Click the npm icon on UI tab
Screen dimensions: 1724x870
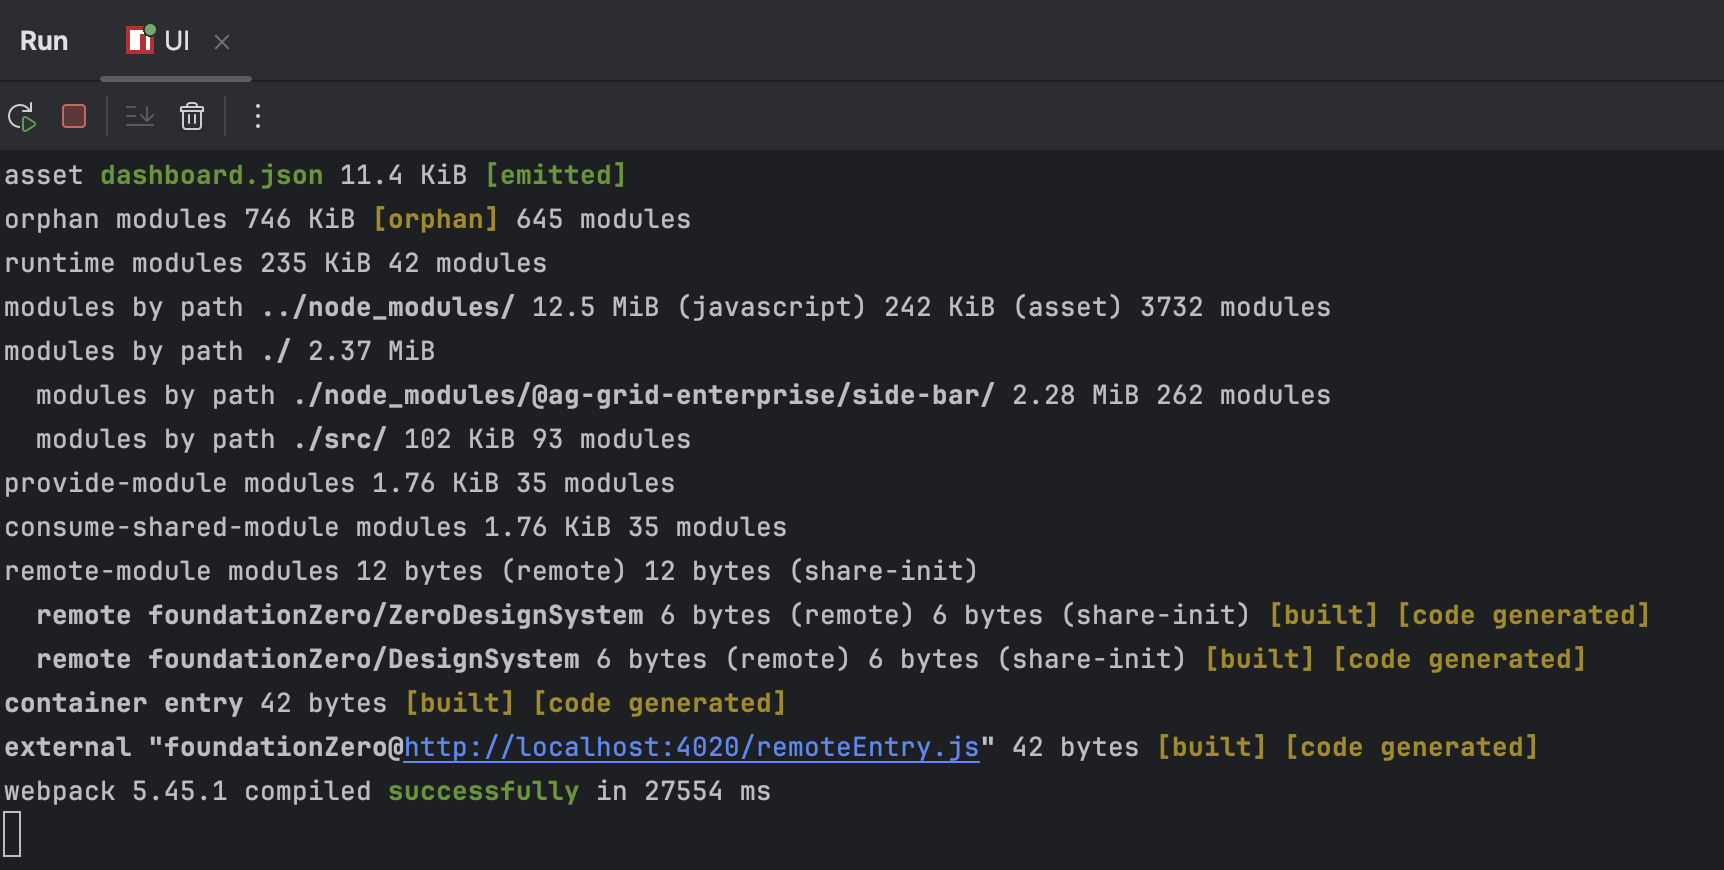tap(140, 40)
